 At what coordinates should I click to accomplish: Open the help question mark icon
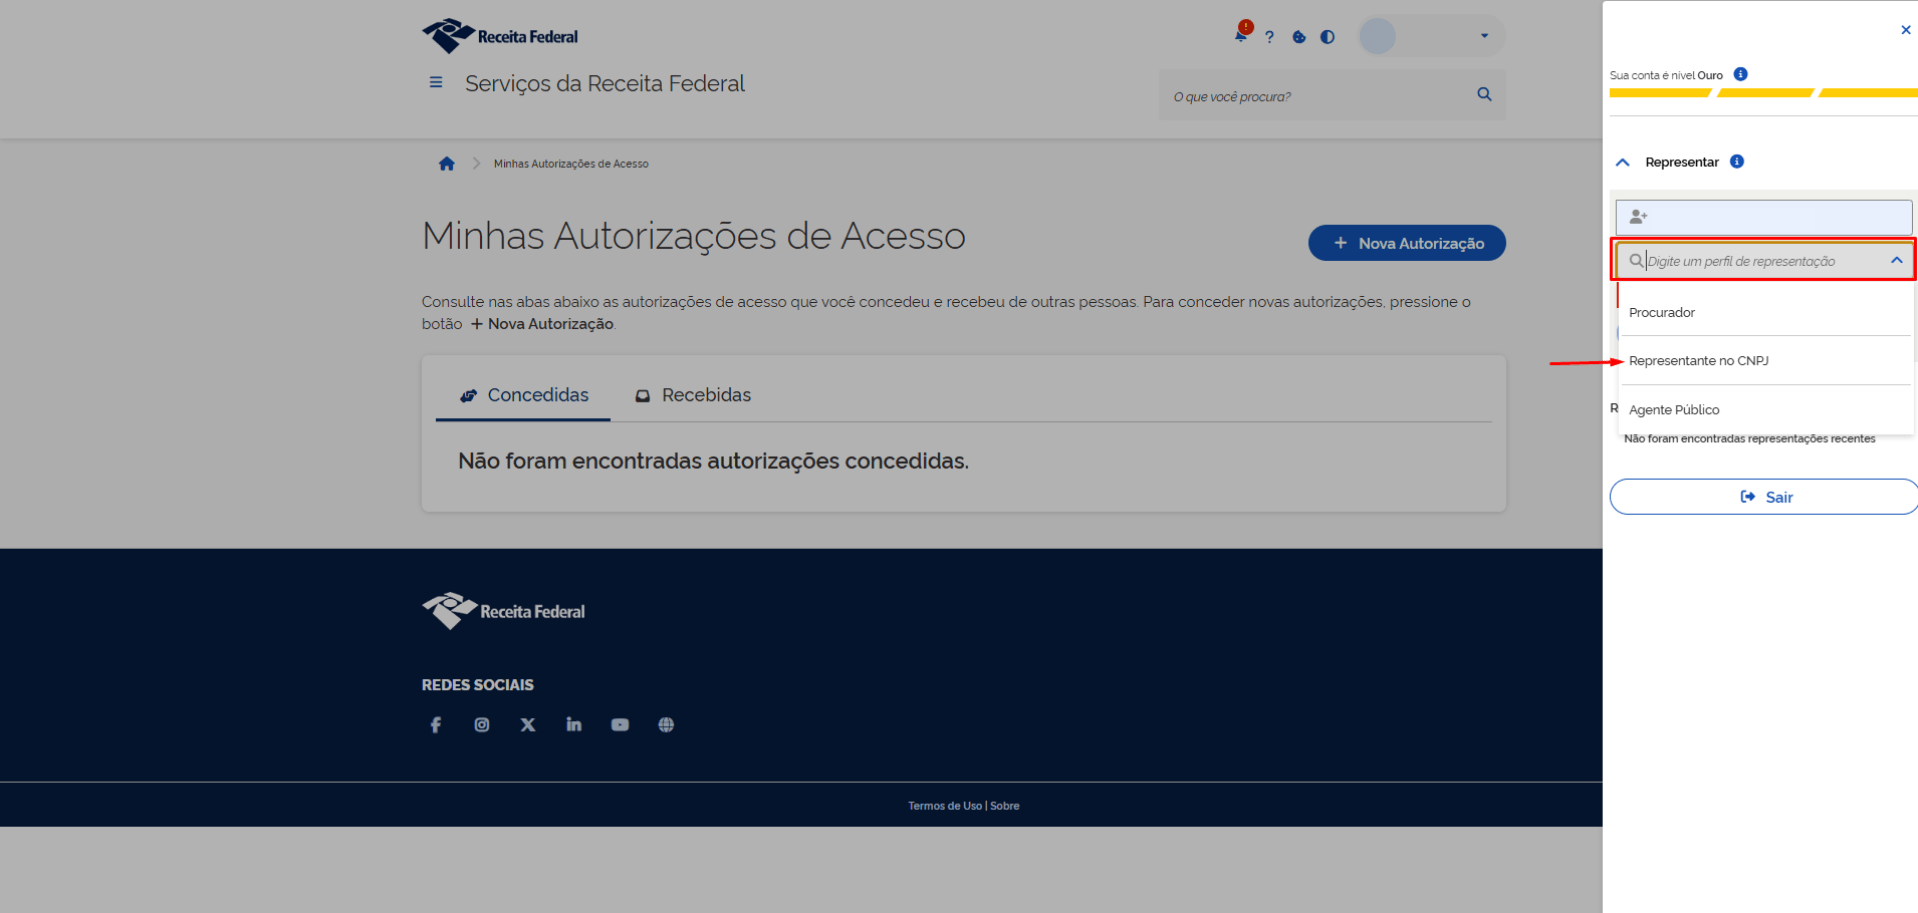[1269, 37]
